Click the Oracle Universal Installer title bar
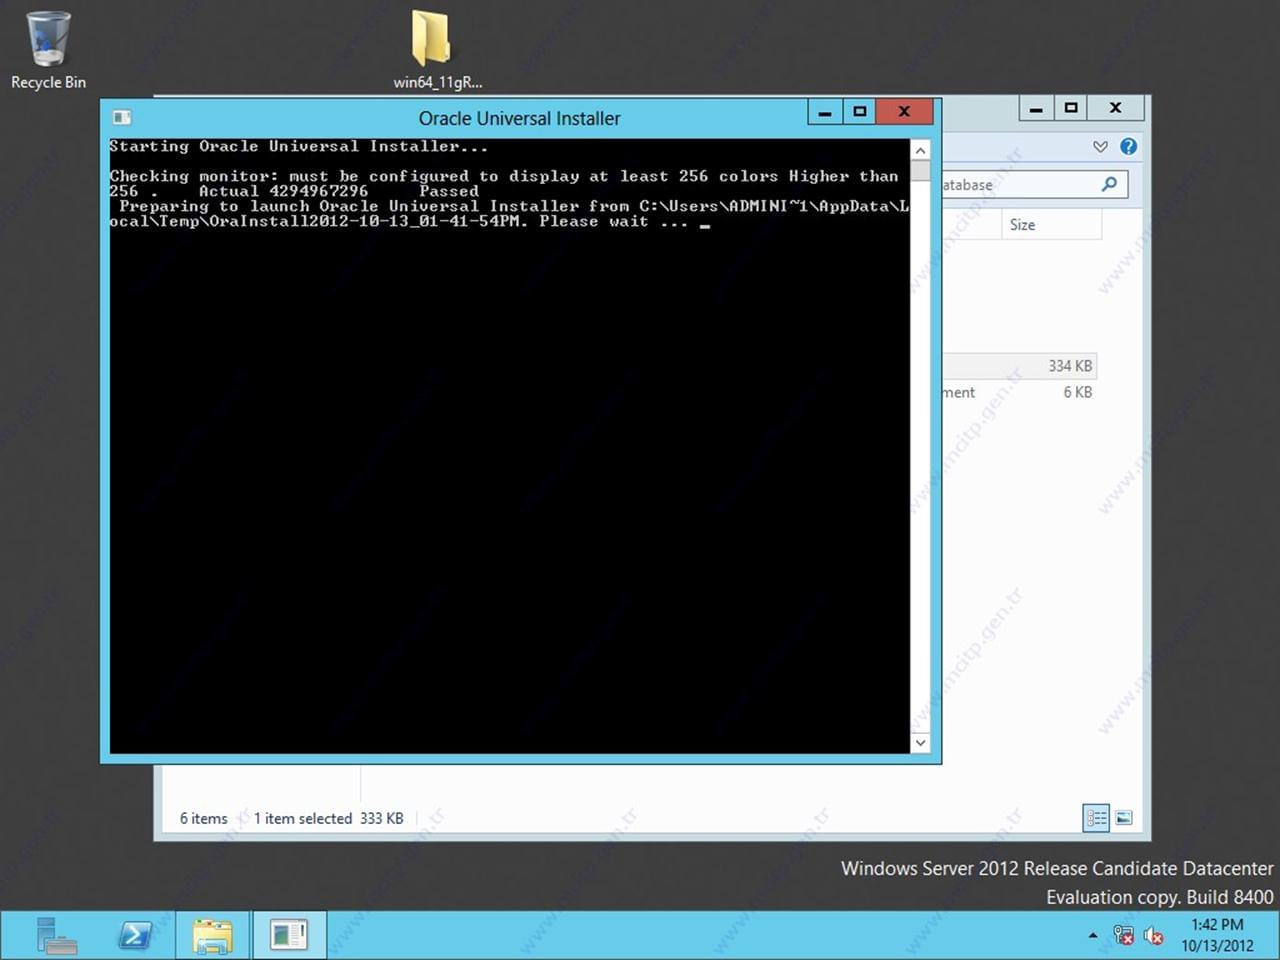 click(x=519, y=118)
